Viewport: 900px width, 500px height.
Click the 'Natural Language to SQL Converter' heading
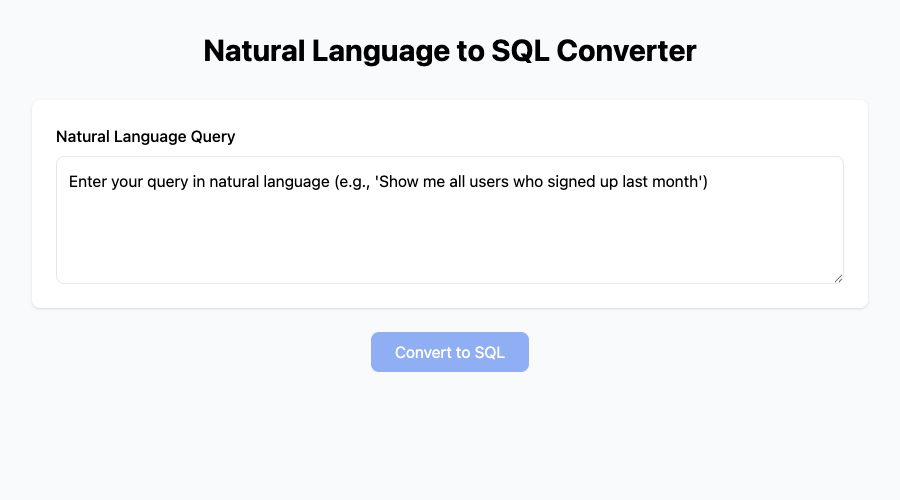450,51
